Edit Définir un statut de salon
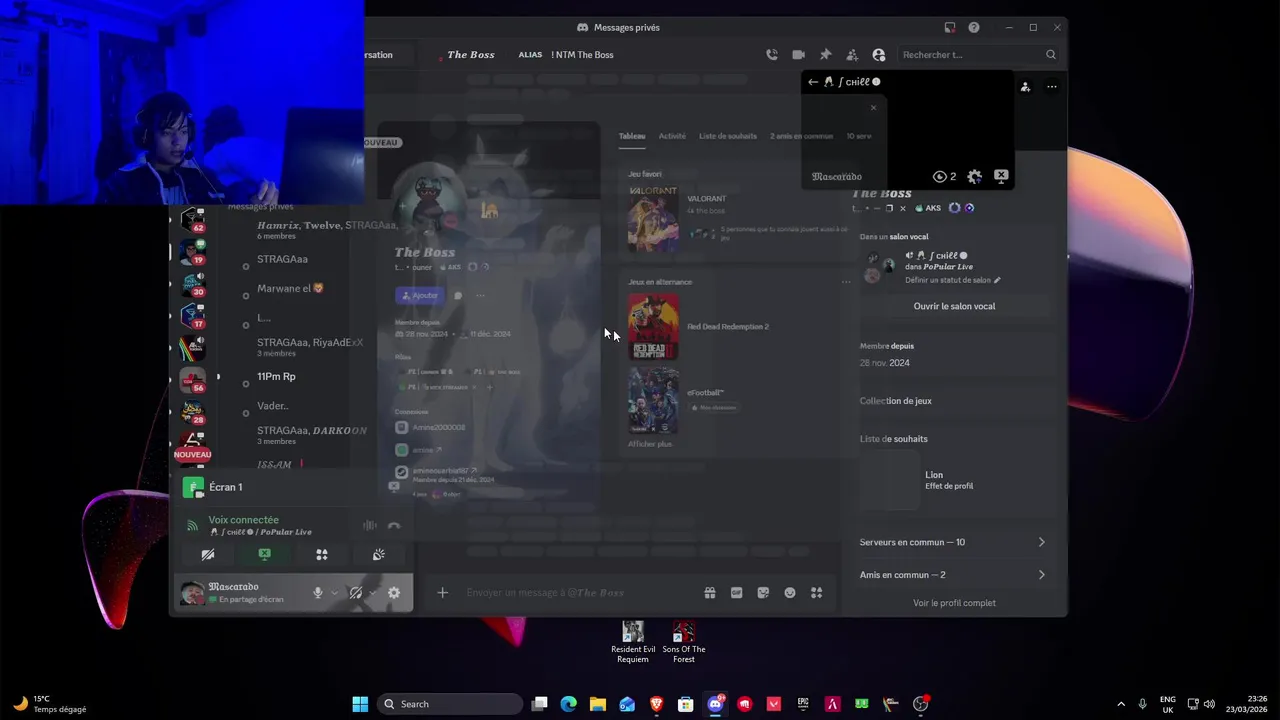 pos(952,280)
